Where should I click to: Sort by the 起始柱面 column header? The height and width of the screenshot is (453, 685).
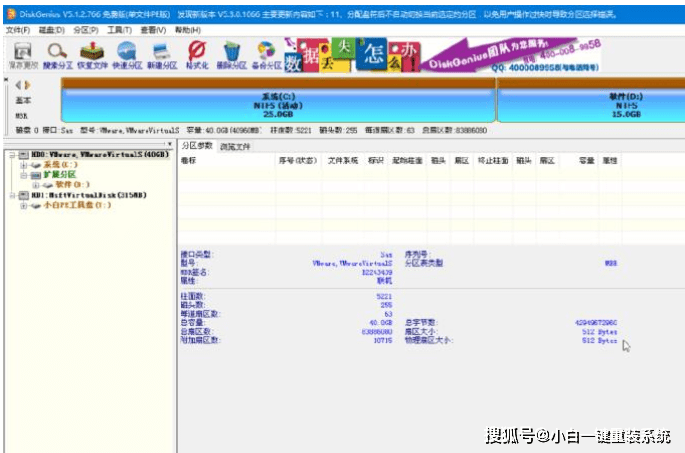tap(407, 161)
